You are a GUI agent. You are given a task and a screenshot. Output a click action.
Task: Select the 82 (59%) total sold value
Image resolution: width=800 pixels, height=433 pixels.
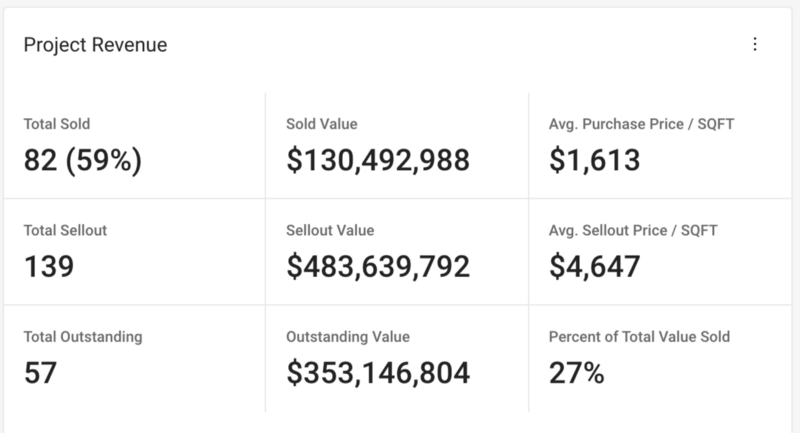pos(83,159)
